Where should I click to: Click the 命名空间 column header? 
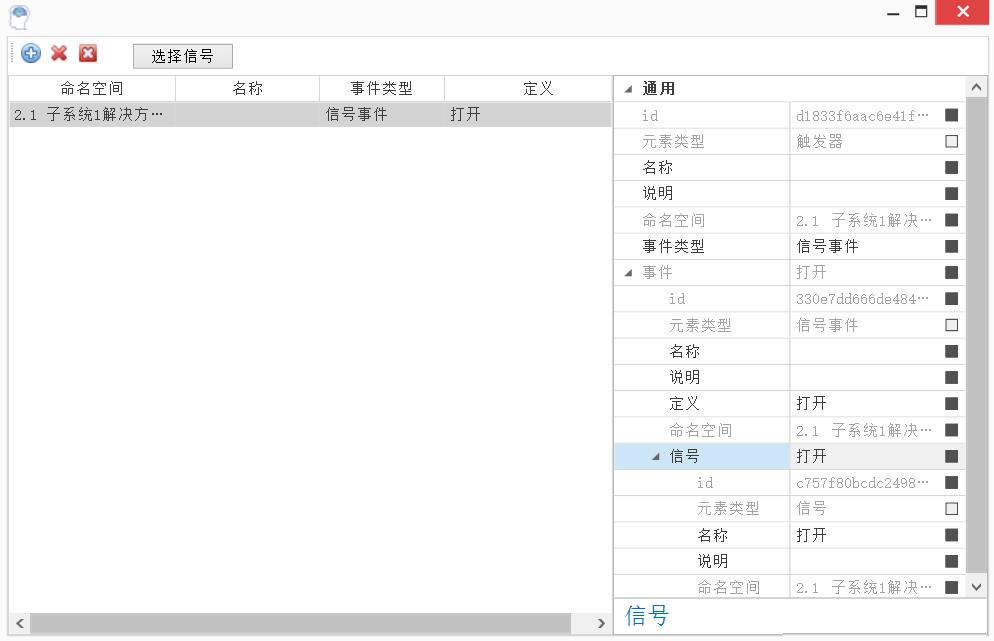click(92, 88)
